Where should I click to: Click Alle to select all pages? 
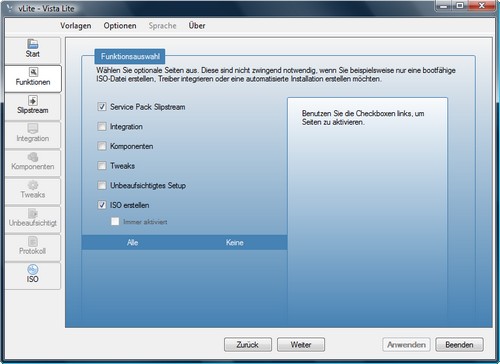pyautogui.click(x=132, y=242)
